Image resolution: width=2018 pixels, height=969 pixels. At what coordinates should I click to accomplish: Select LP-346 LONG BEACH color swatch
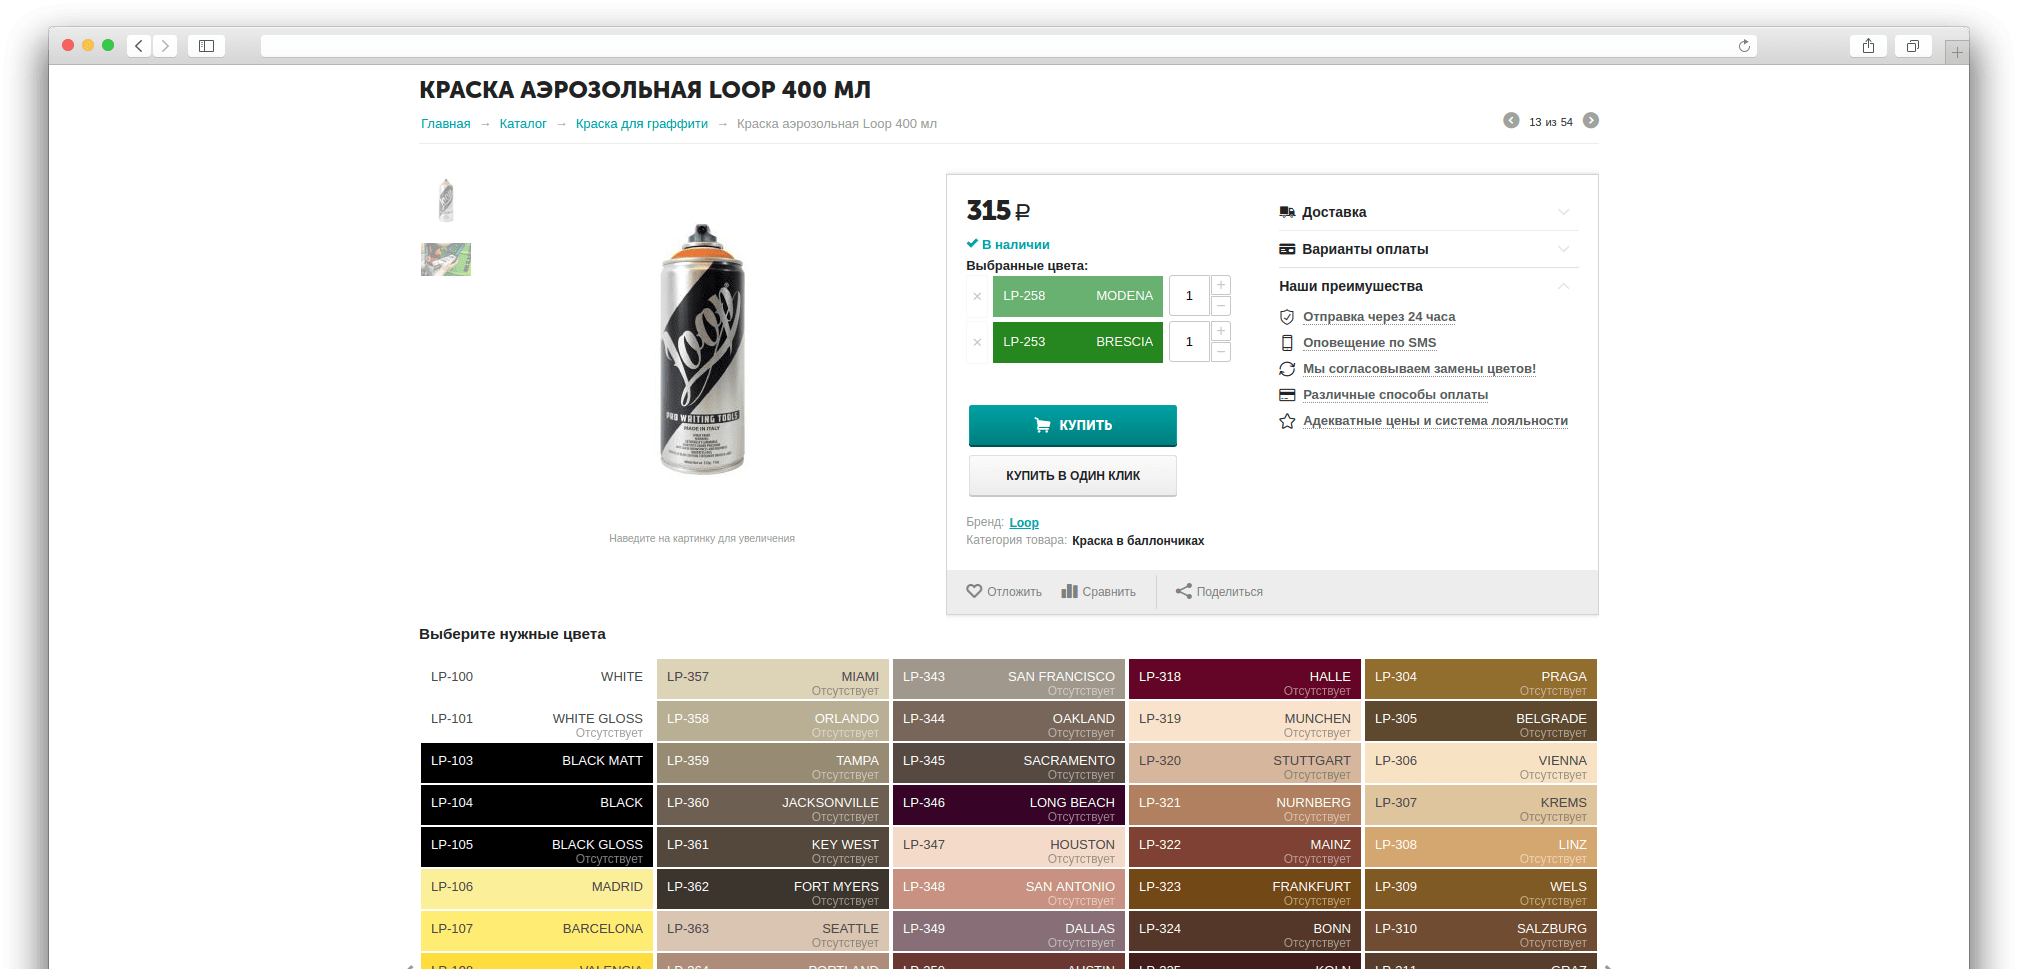tap(1009, 804)
